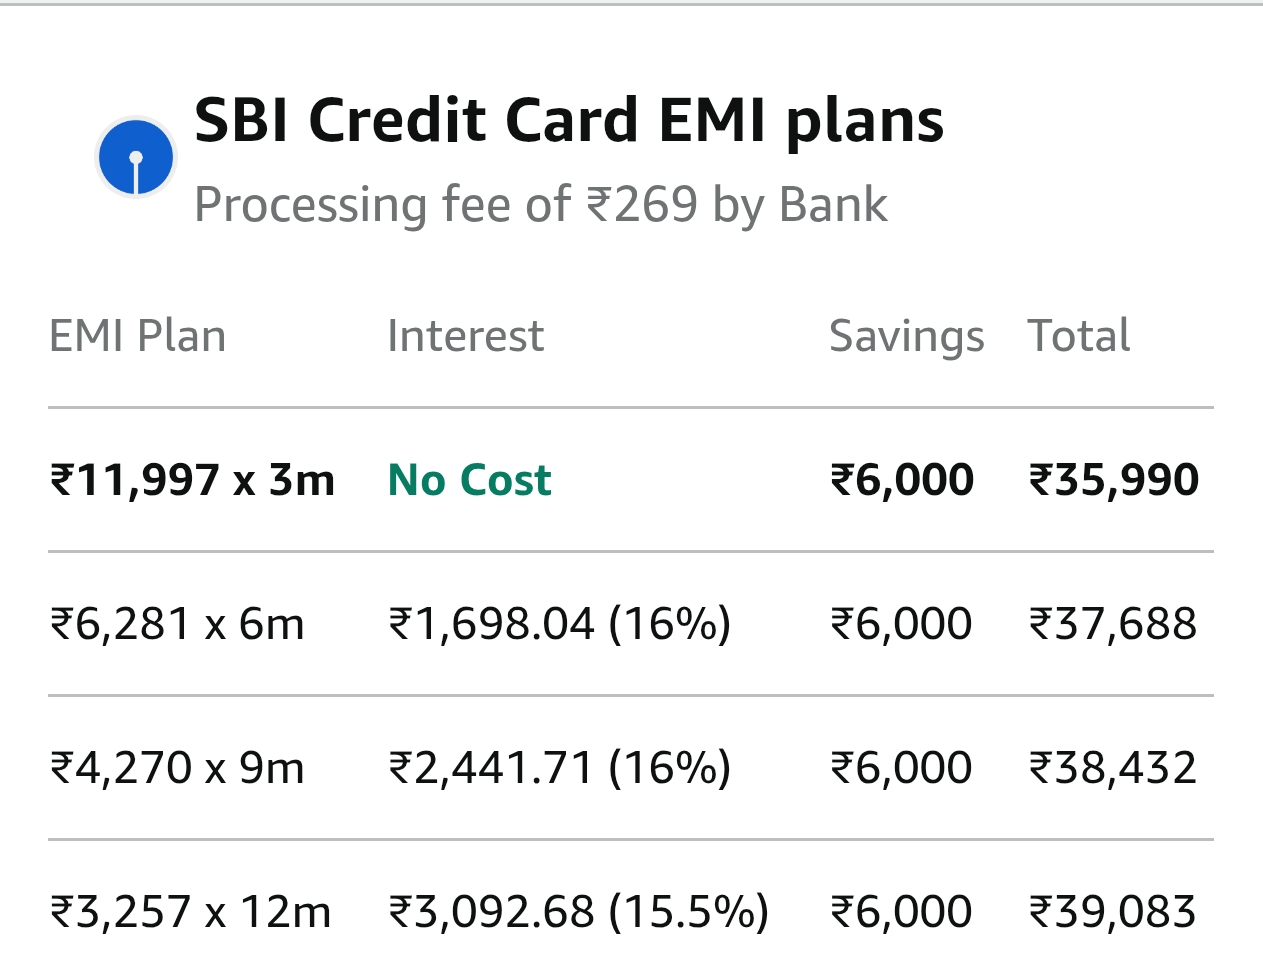
Task: Tap the ₹38,432 total amount
Action: 1113,768
